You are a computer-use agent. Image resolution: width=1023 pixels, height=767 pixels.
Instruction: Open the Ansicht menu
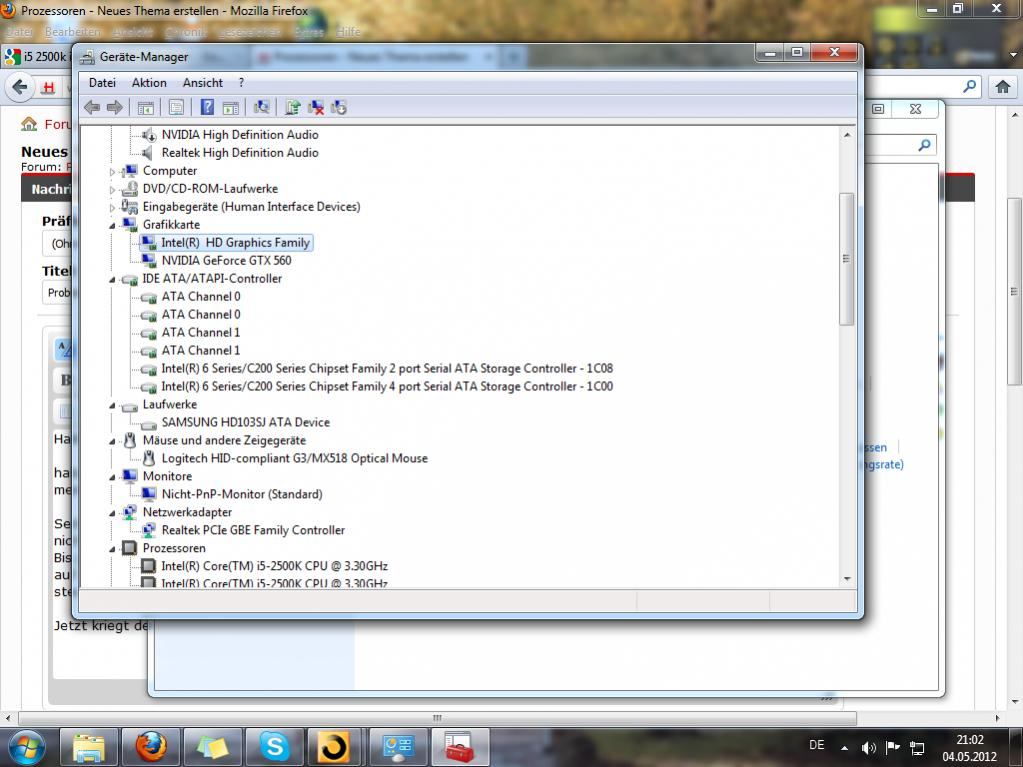(202, 83)
